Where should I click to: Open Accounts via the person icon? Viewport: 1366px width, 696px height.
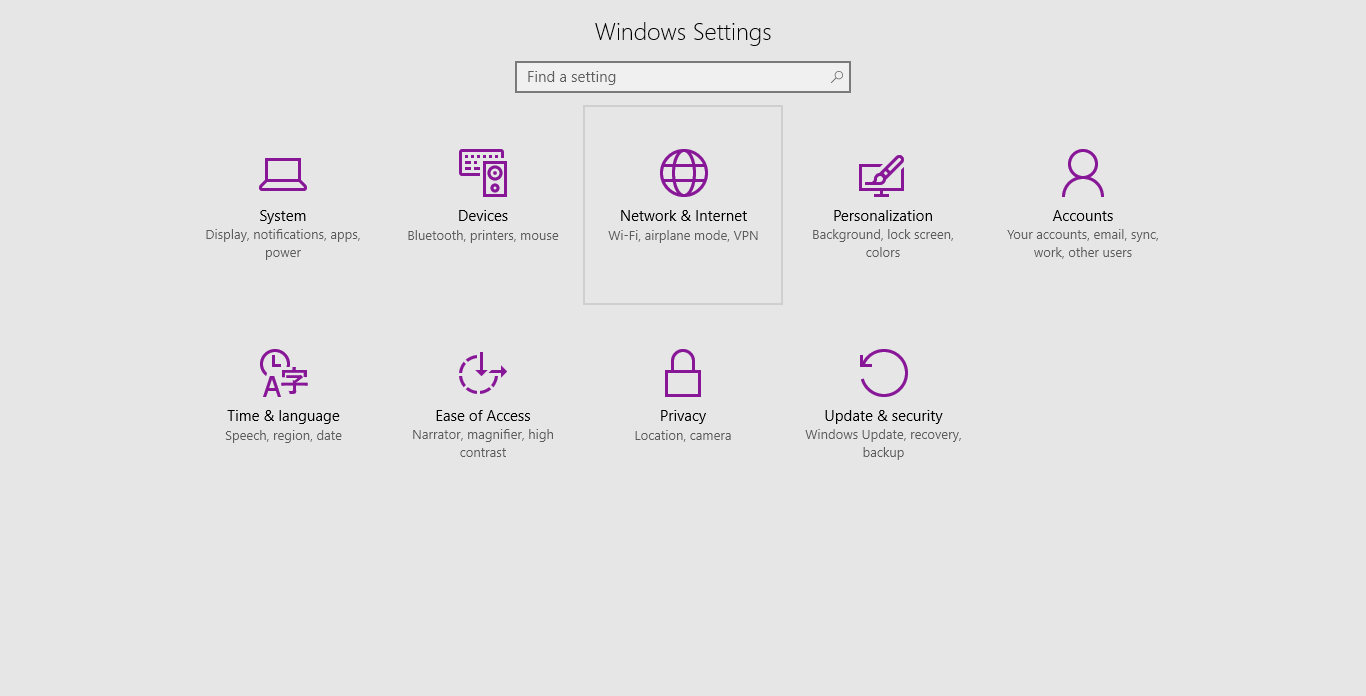1083,173
